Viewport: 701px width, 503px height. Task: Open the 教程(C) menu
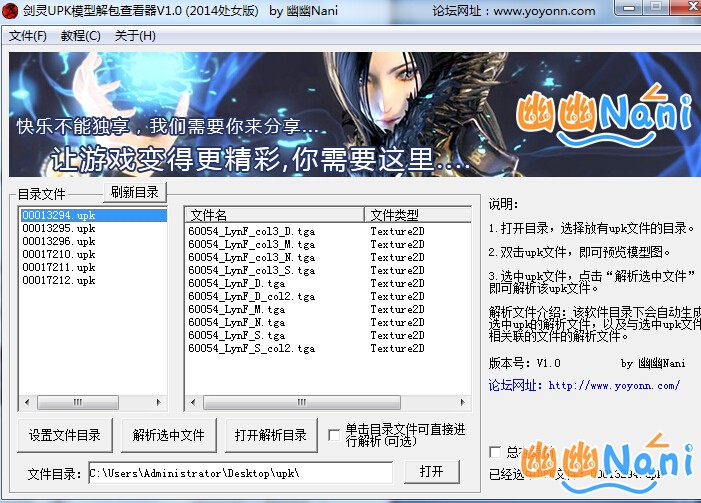click(80, 36)
